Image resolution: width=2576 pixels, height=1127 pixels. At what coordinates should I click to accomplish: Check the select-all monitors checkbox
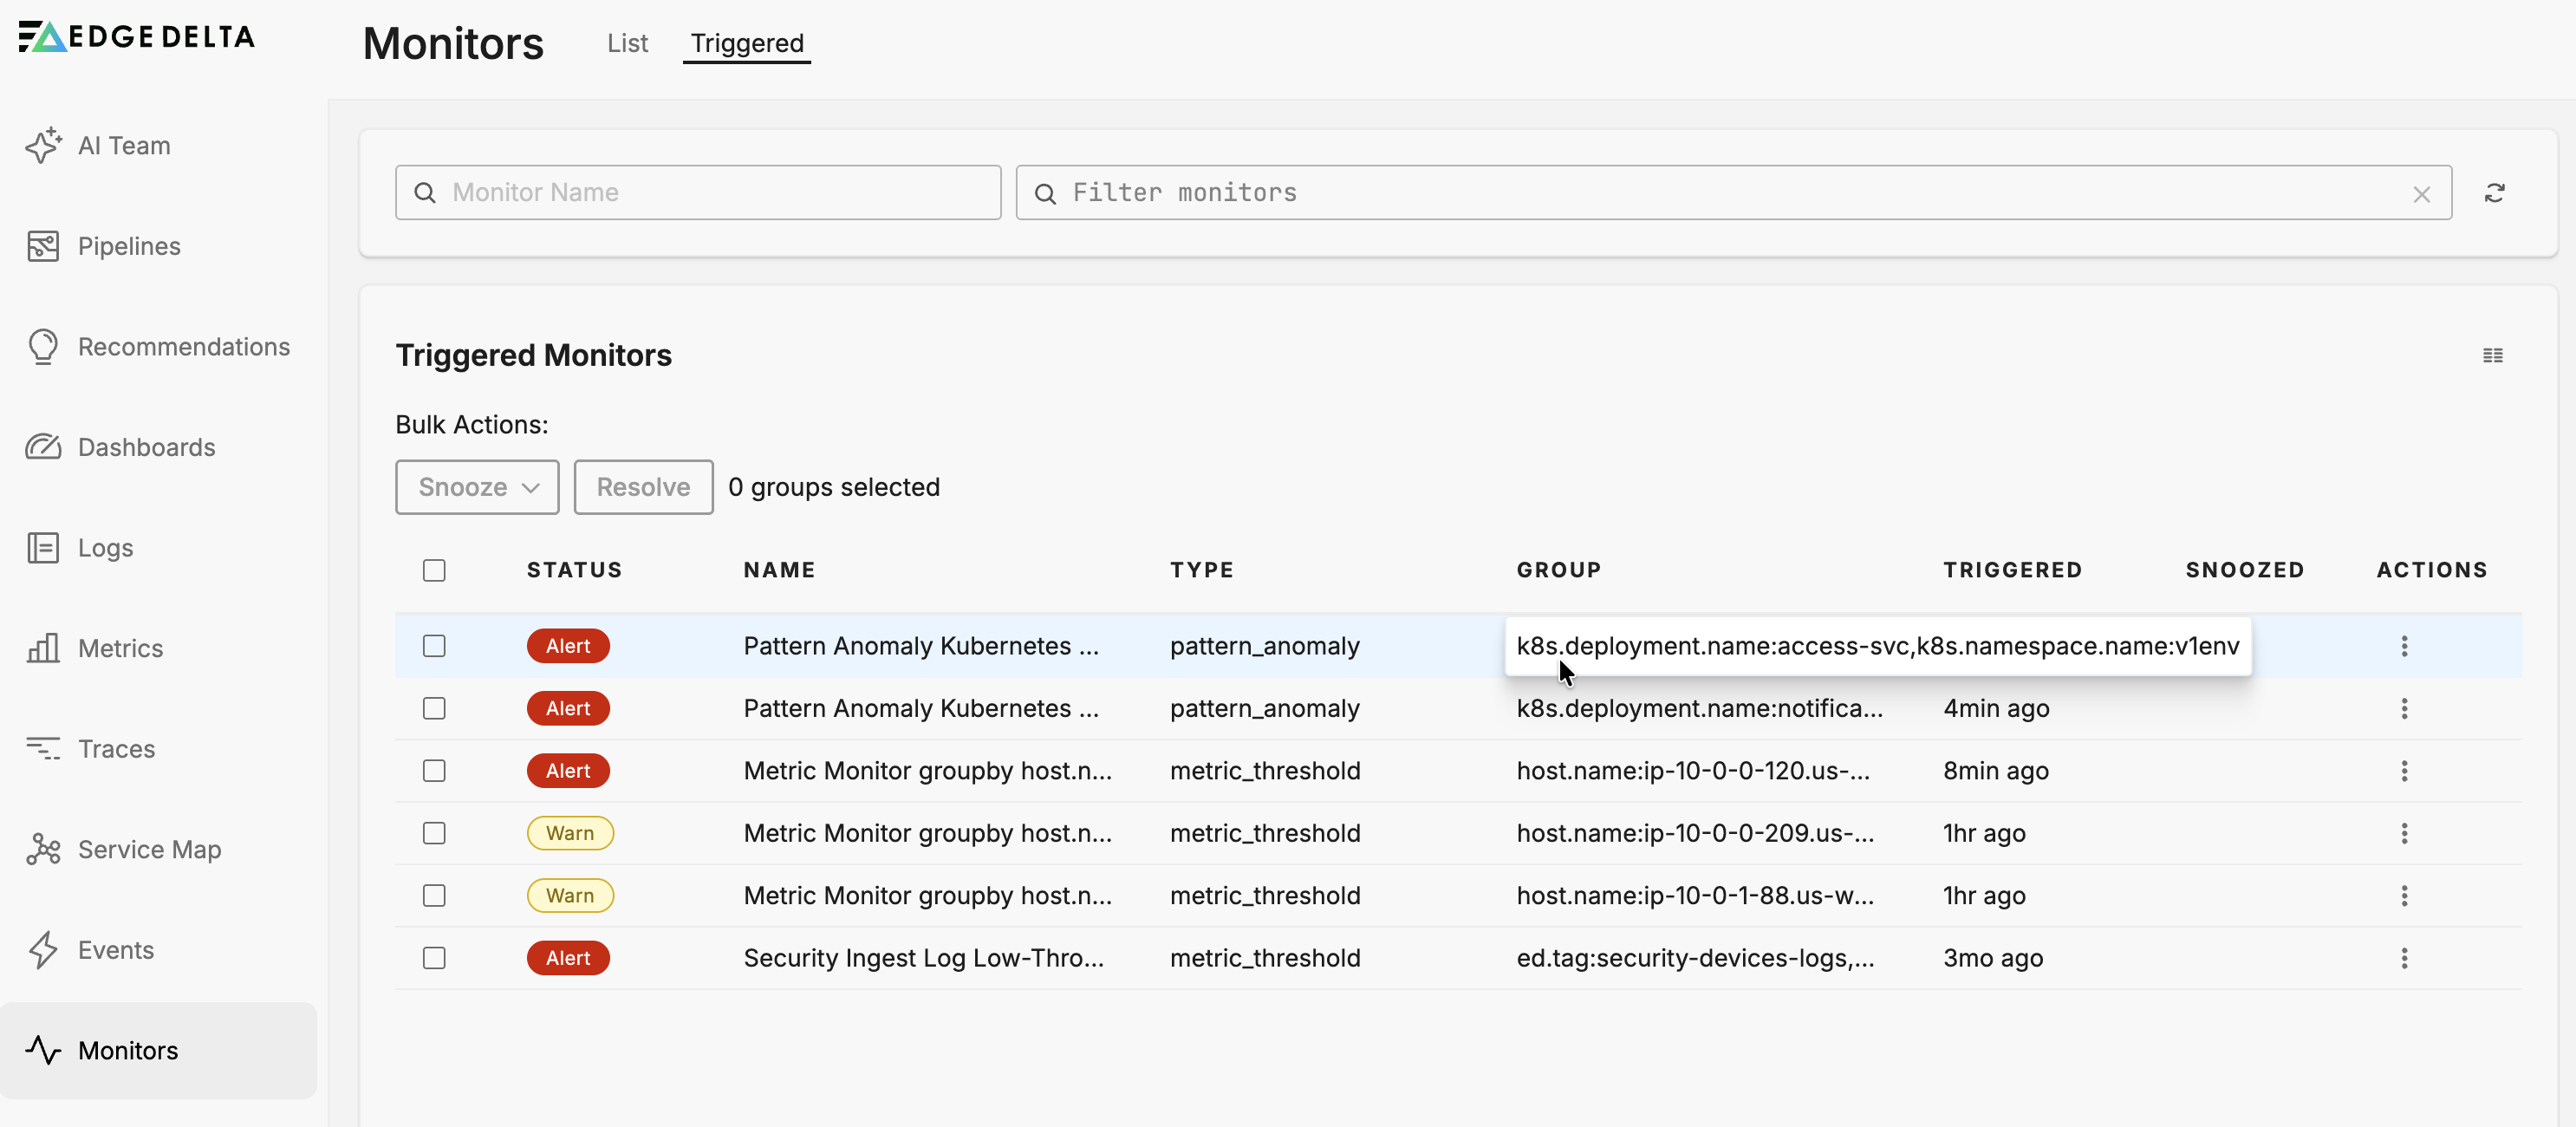(x=434, y=570)
